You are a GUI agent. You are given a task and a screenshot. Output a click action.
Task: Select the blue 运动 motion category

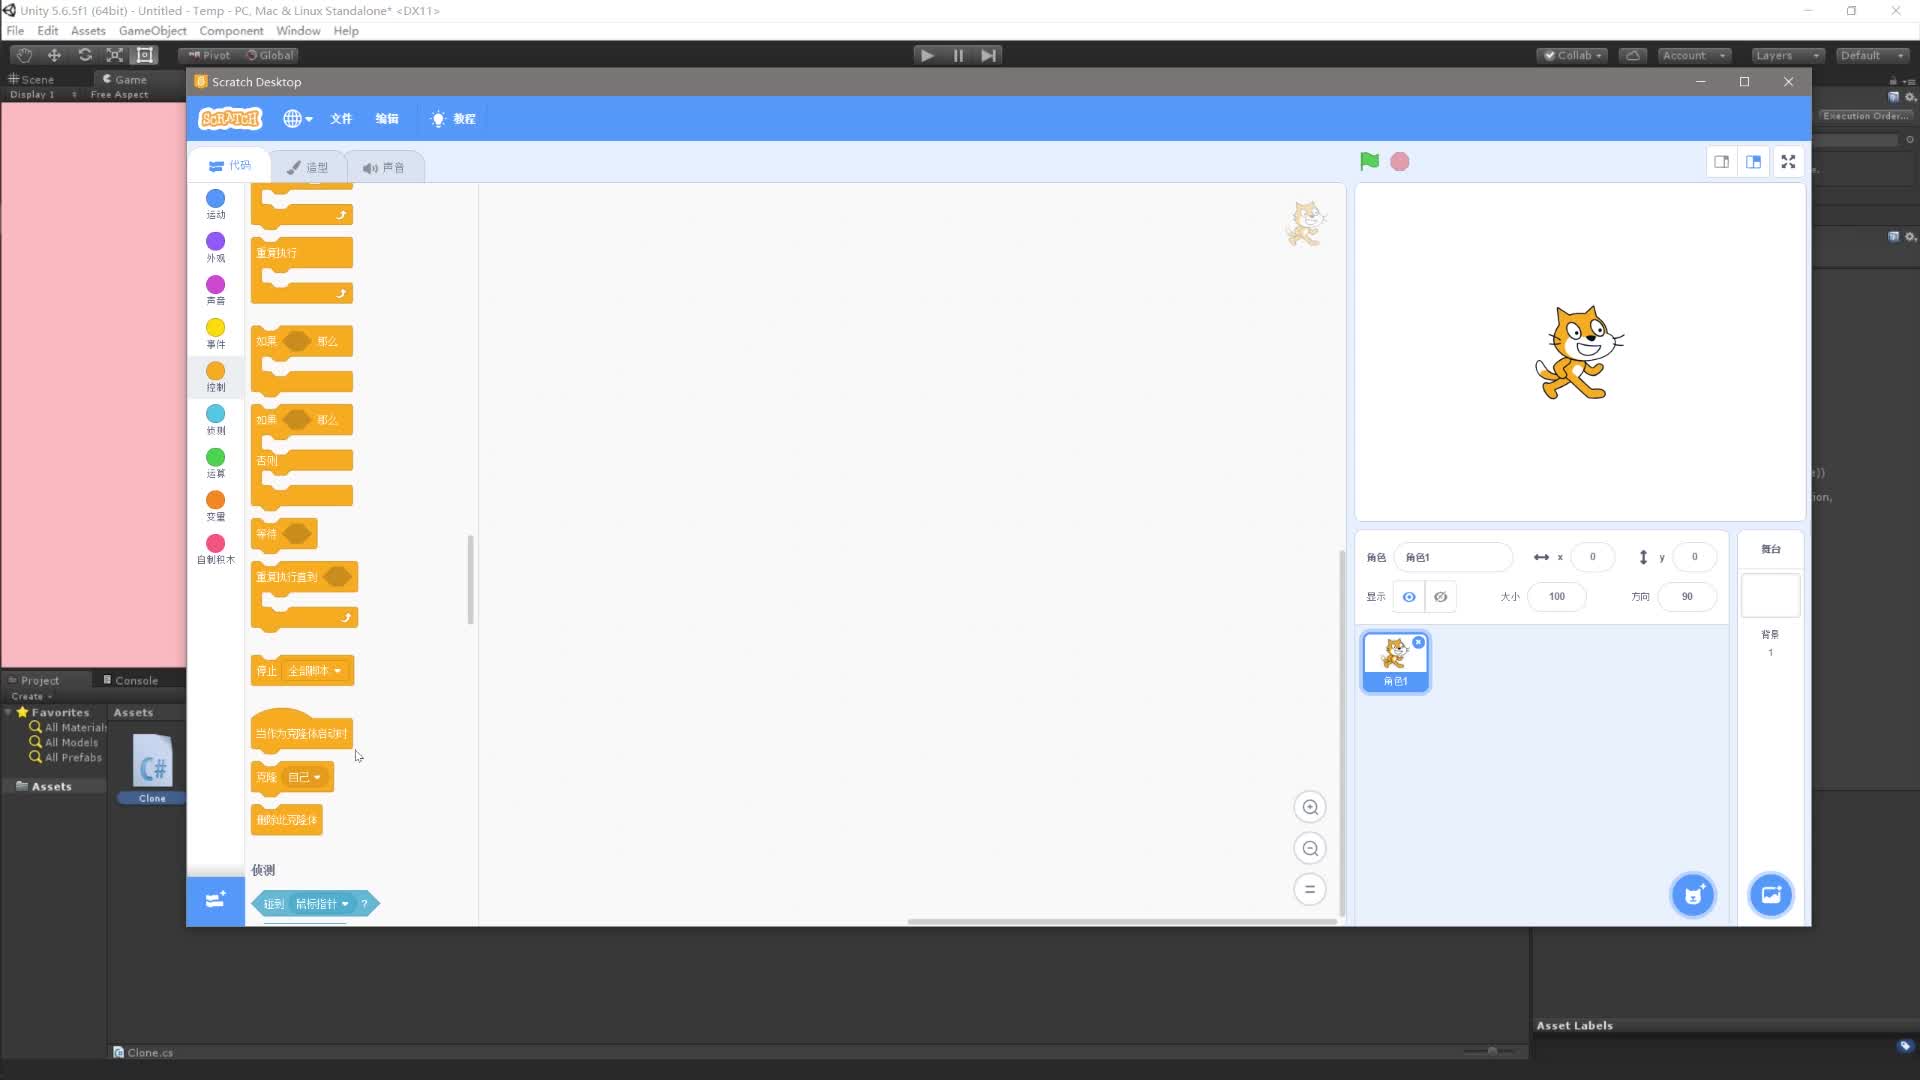[x=215, y=204]
